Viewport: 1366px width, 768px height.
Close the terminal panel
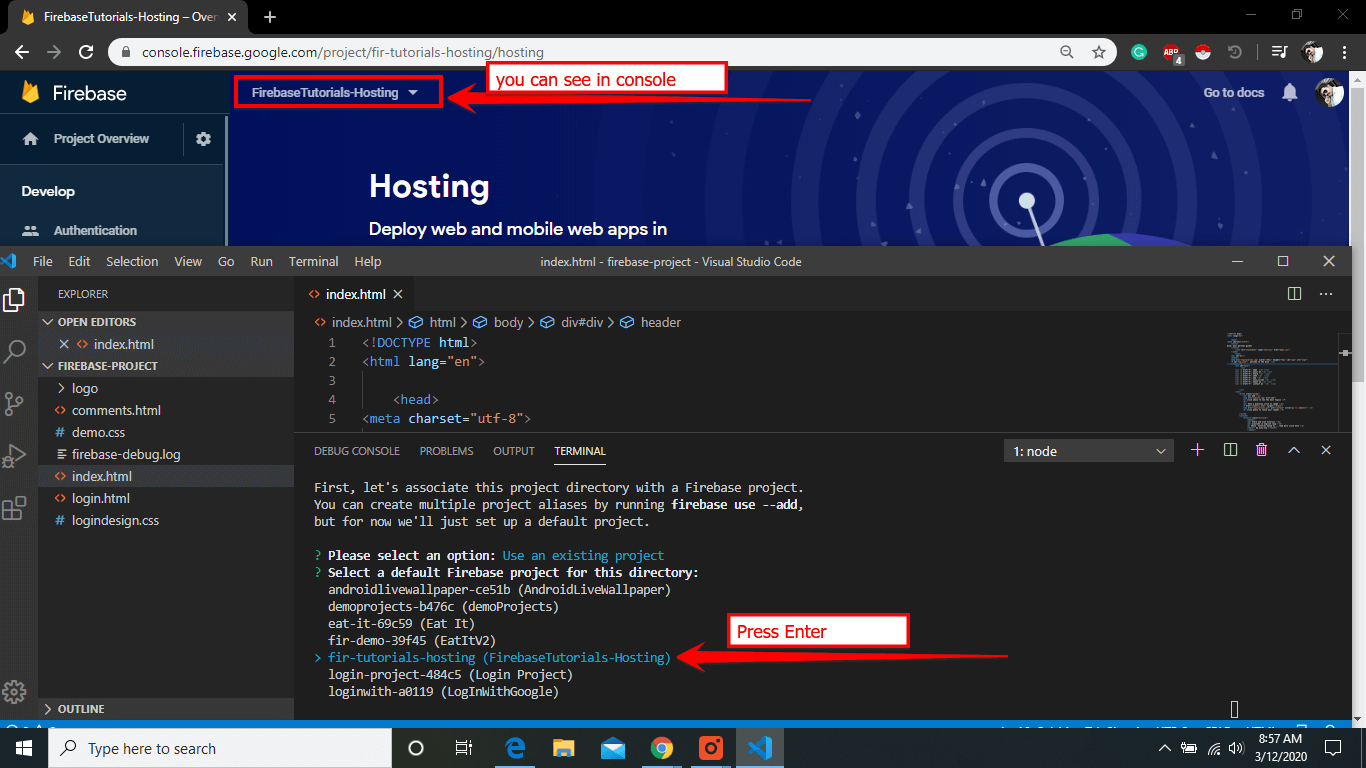coord(1326,450)
